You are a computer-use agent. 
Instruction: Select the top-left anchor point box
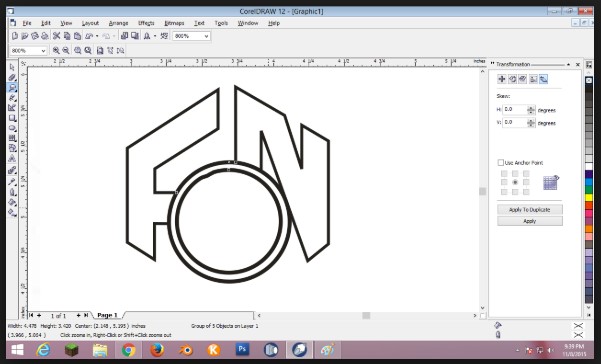click(x=504, y=174)
